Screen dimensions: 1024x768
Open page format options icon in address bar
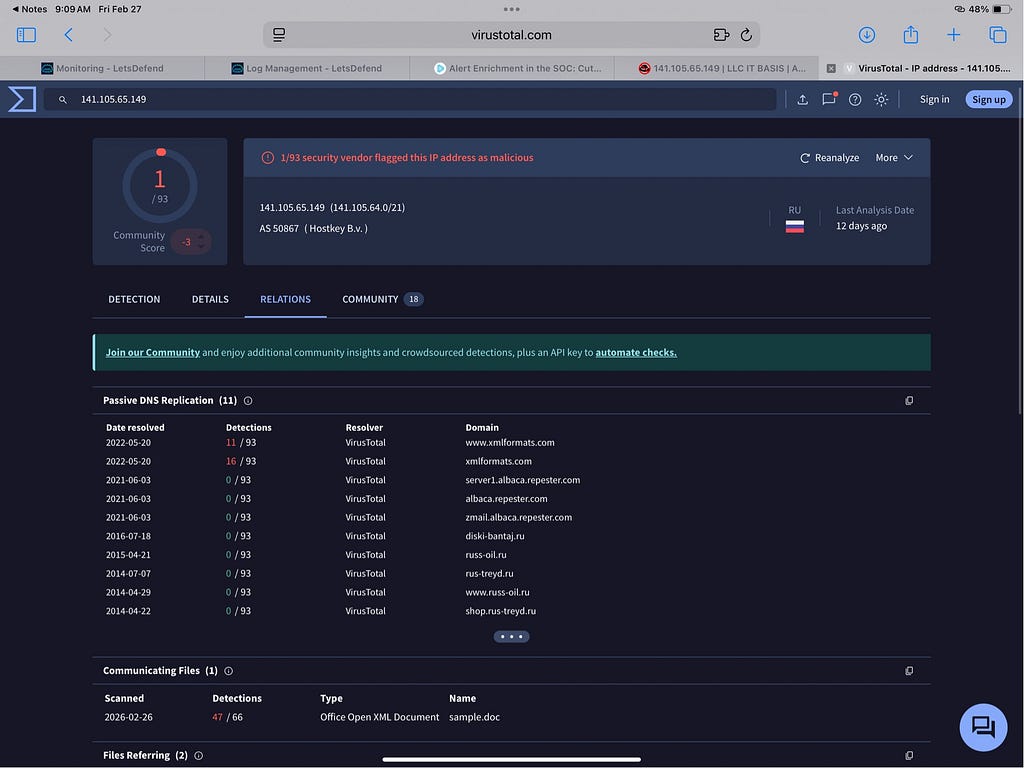(279, 35)
